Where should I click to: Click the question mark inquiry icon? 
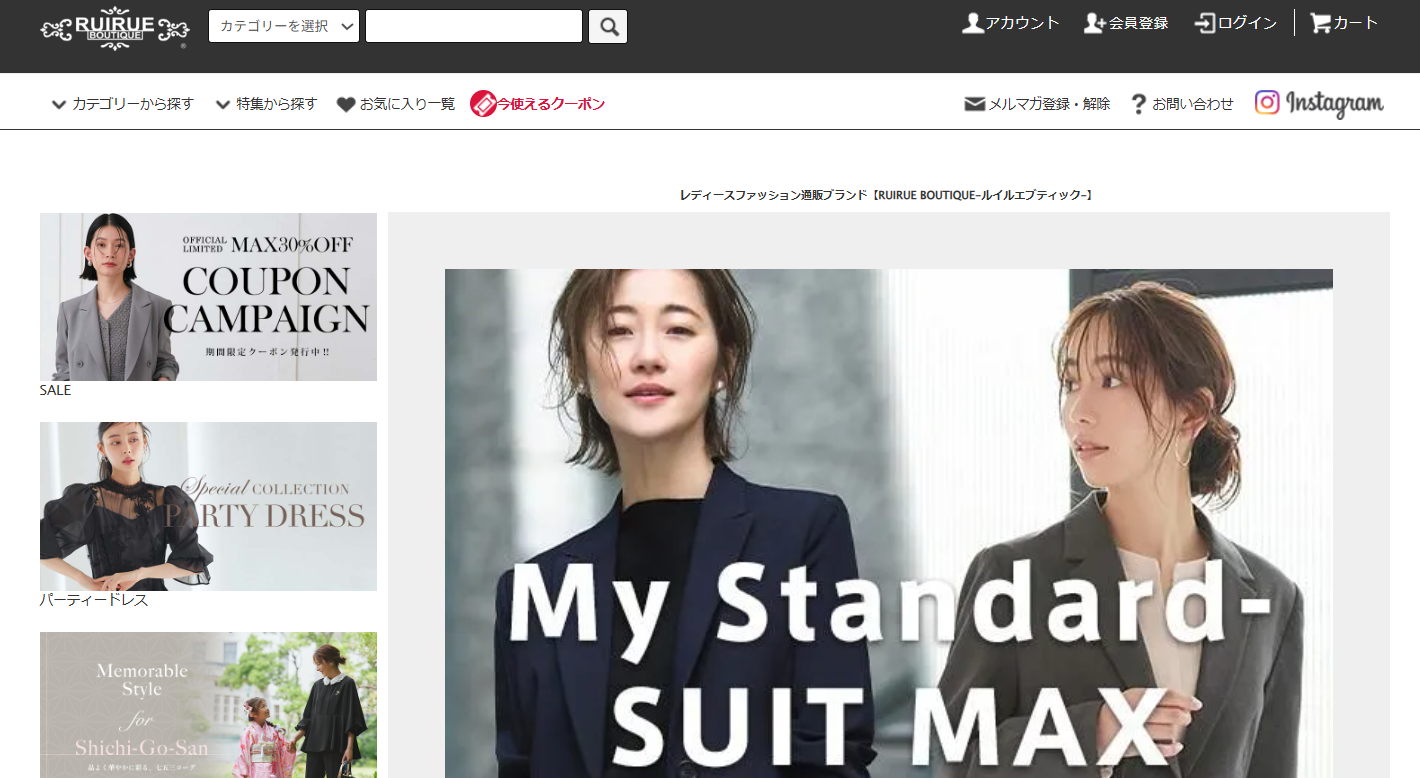click(x=1138, y=104)
